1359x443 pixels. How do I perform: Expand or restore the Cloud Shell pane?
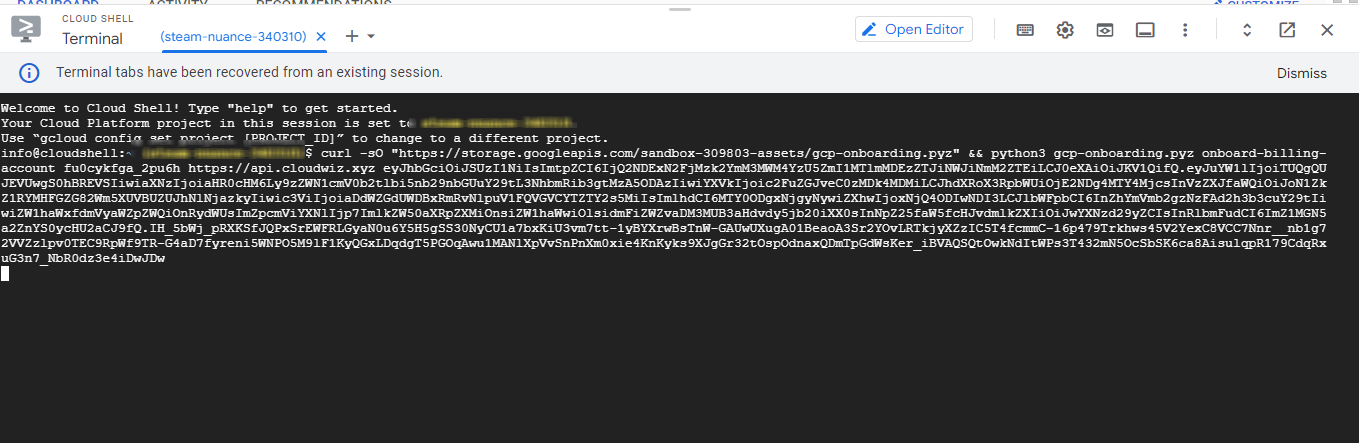point(1247,30)
